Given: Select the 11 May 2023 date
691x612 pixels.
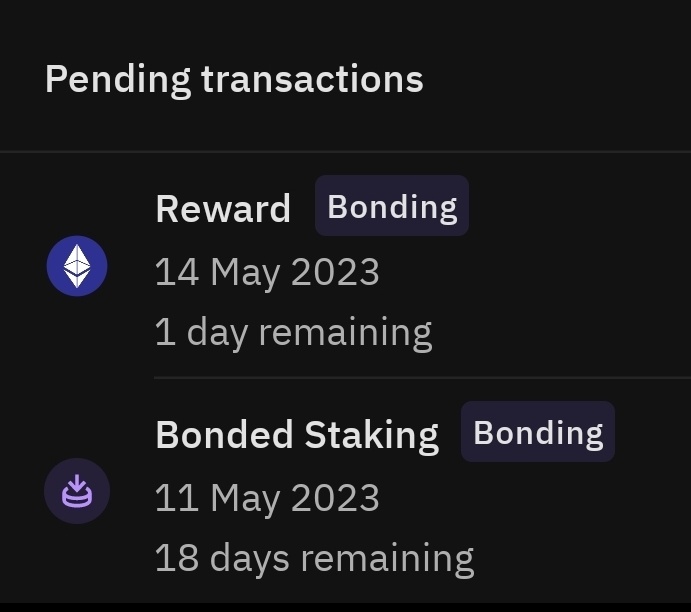Looking at the screenshot, I should click(x=267, y=498).
